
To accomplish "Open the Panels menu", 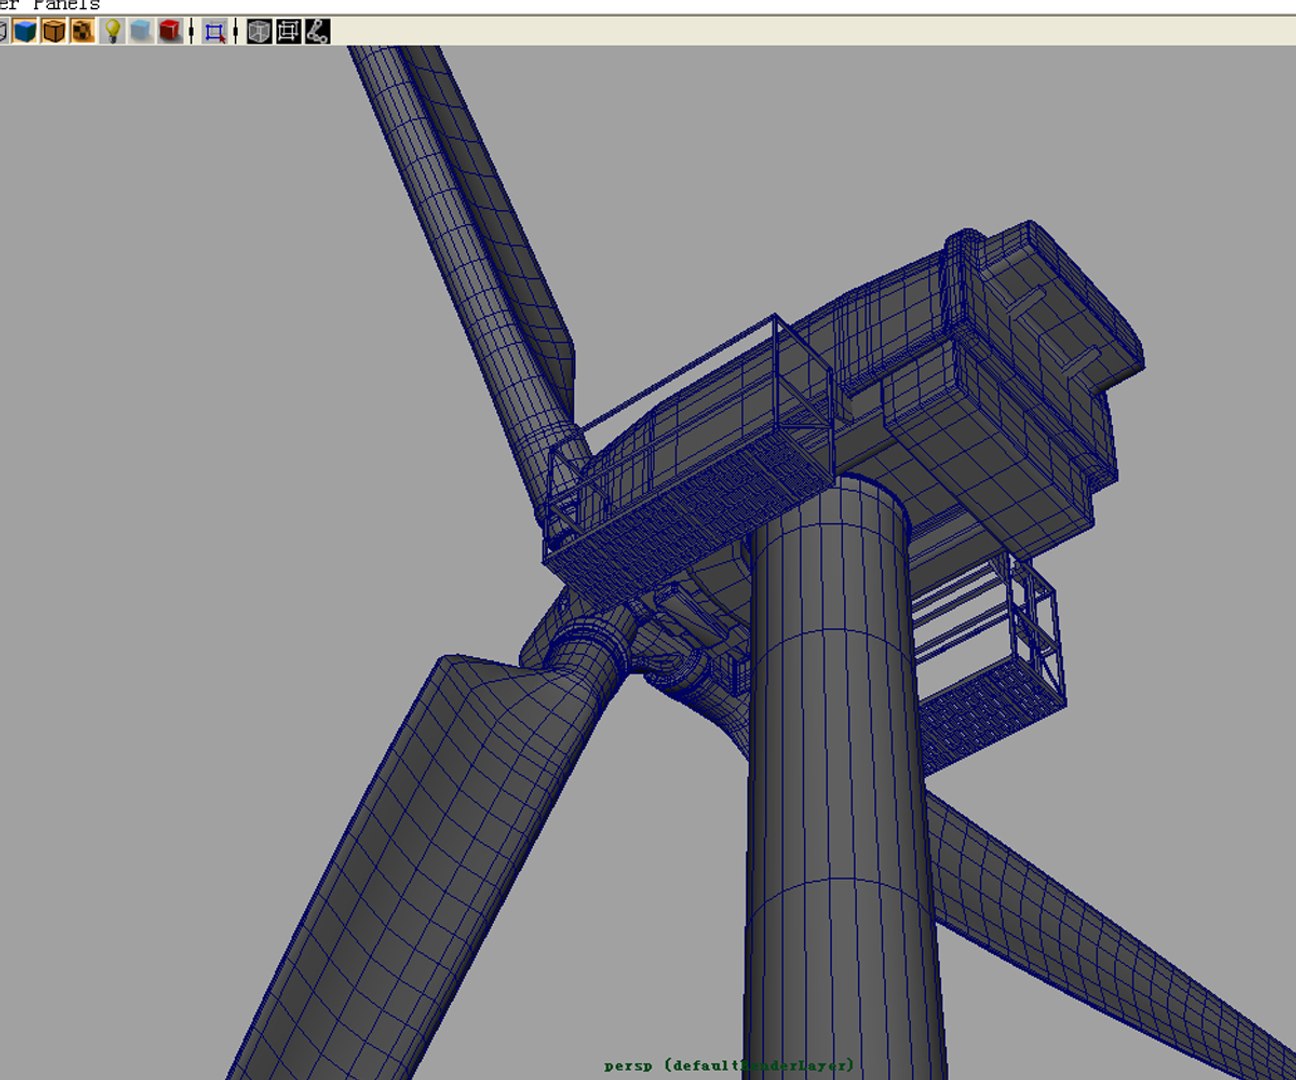I will tap(66, 5).
